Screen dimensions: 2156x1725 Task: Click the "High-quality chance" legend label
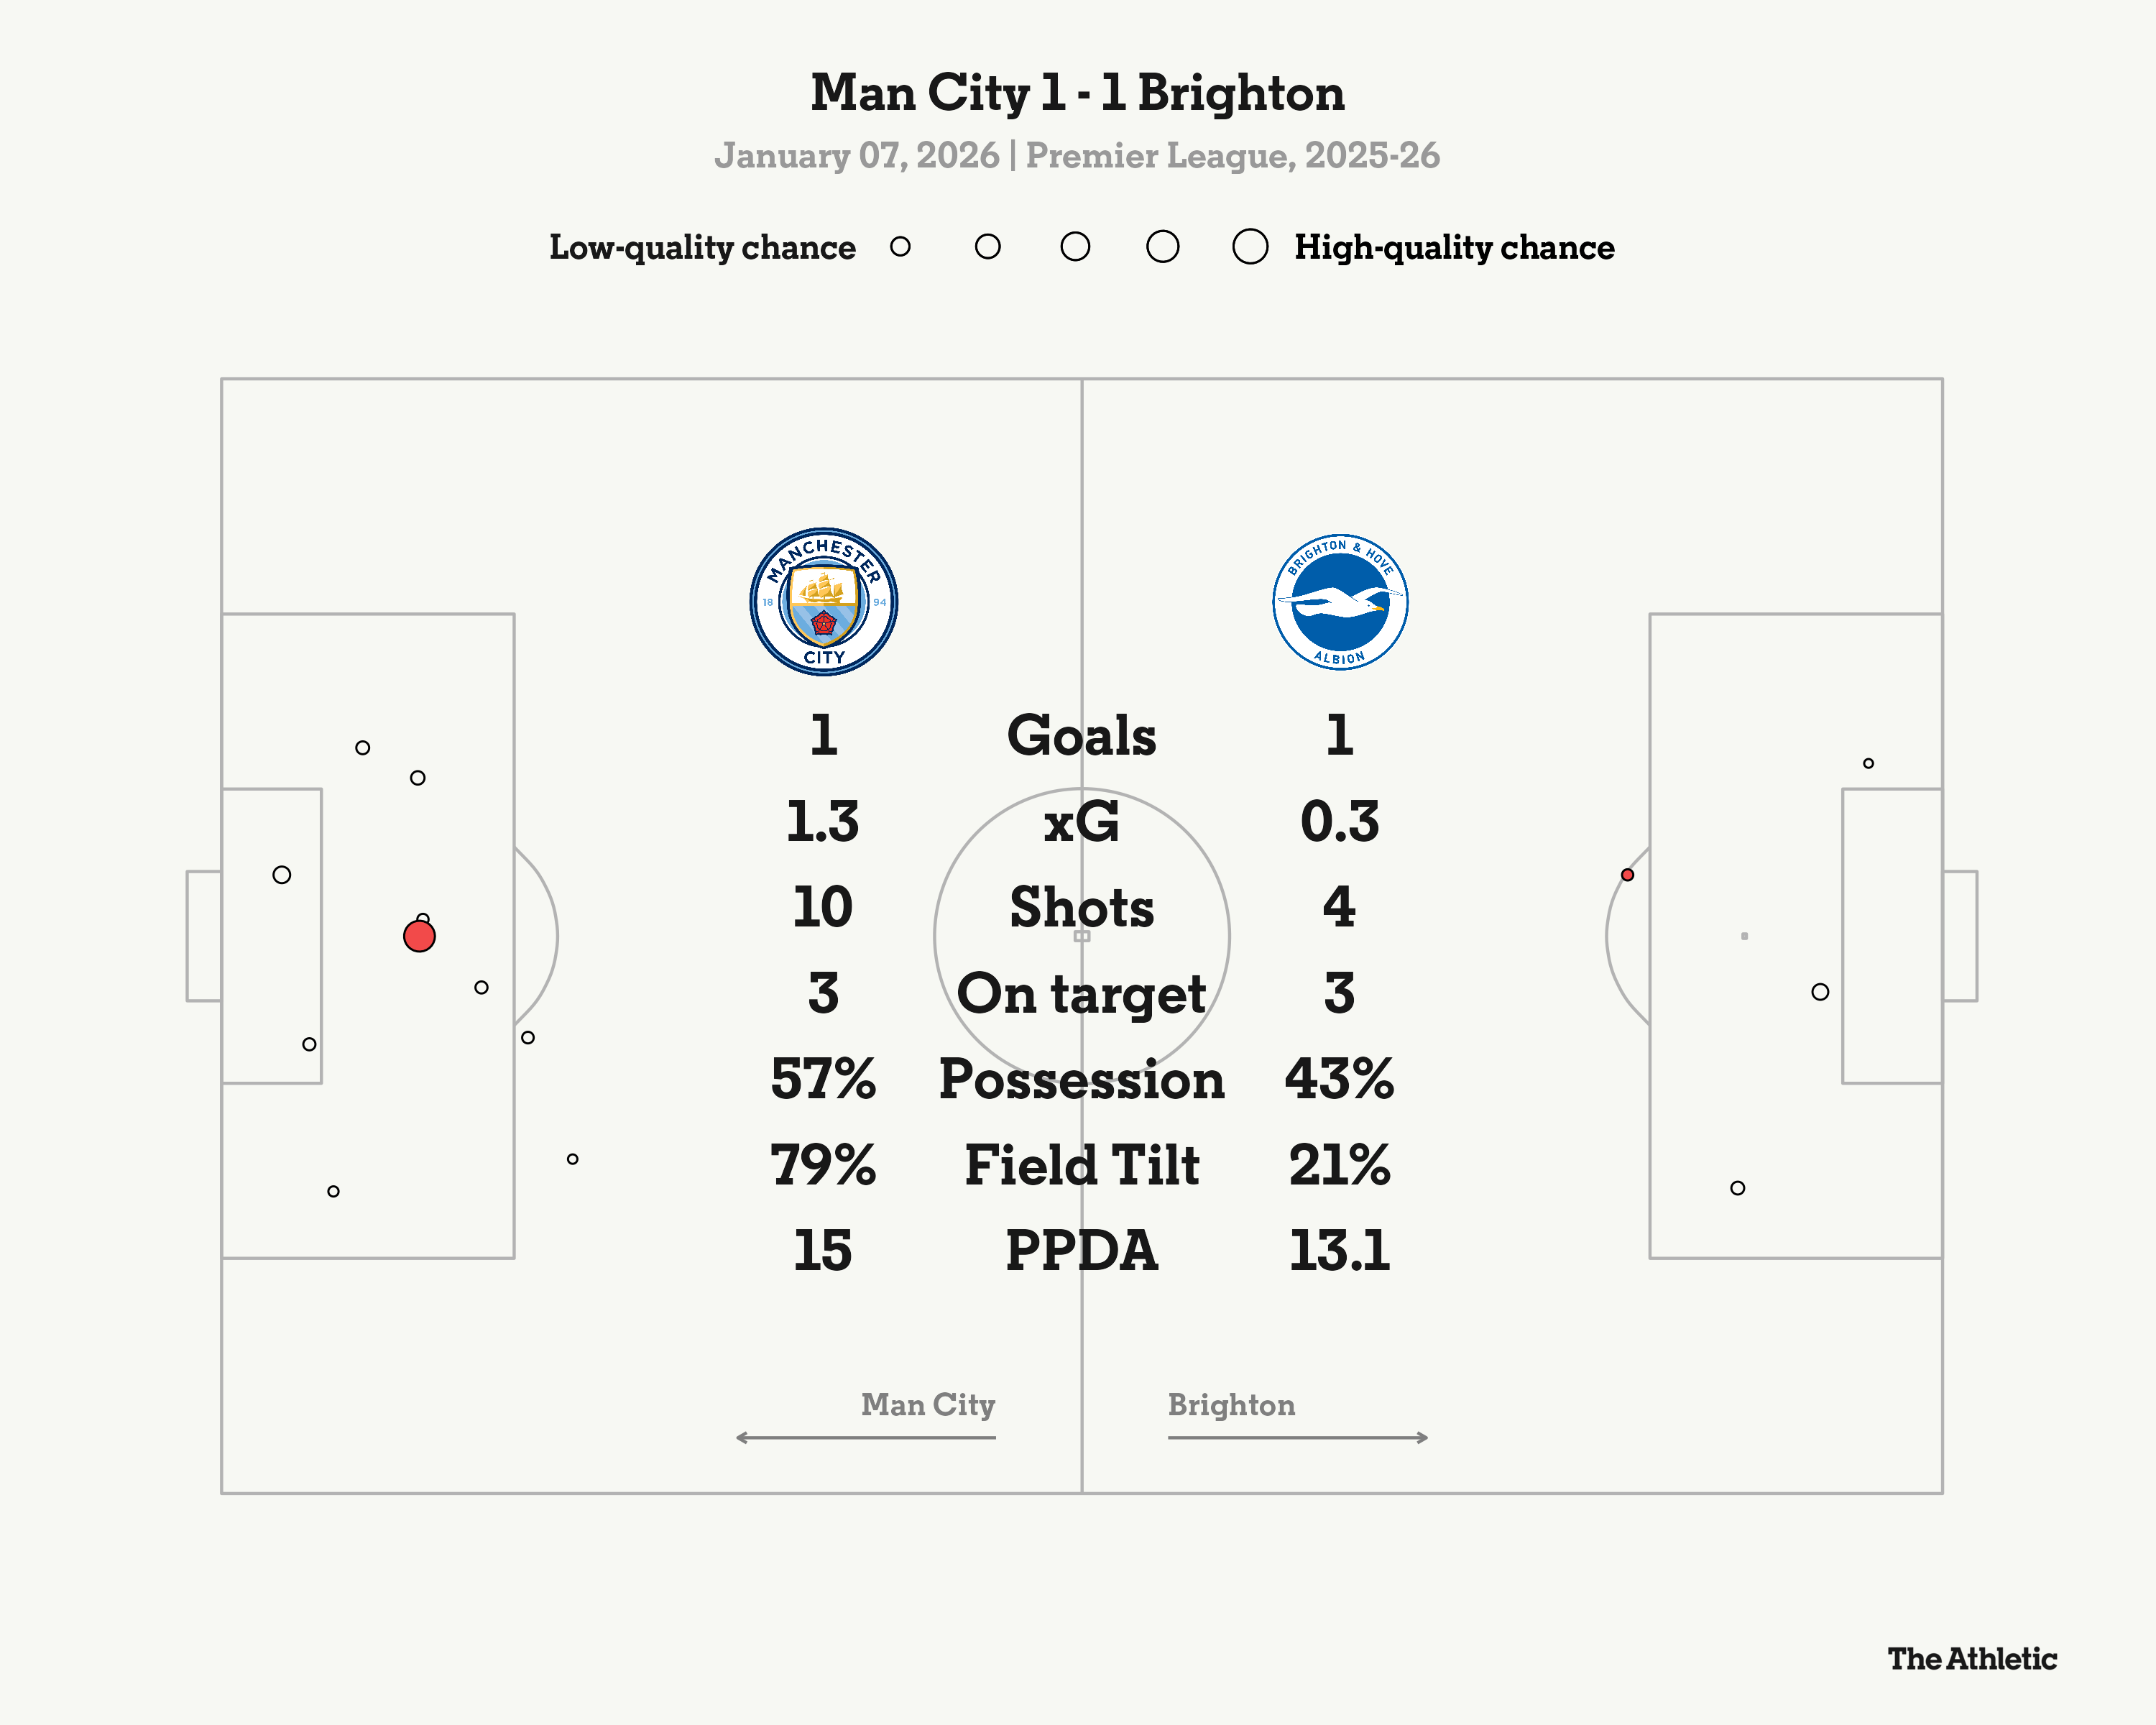pyautogui.click(x=1454, y=247)
